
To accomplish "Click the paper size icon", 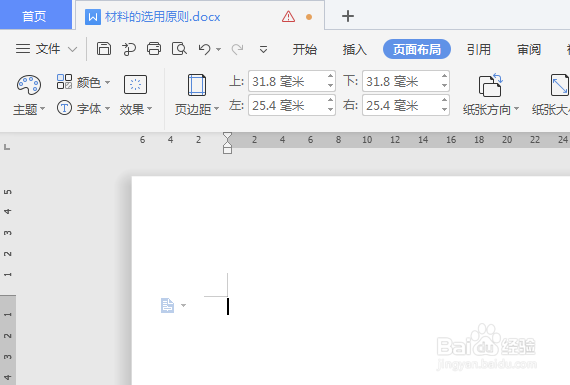I will click(x=560, y=85).
